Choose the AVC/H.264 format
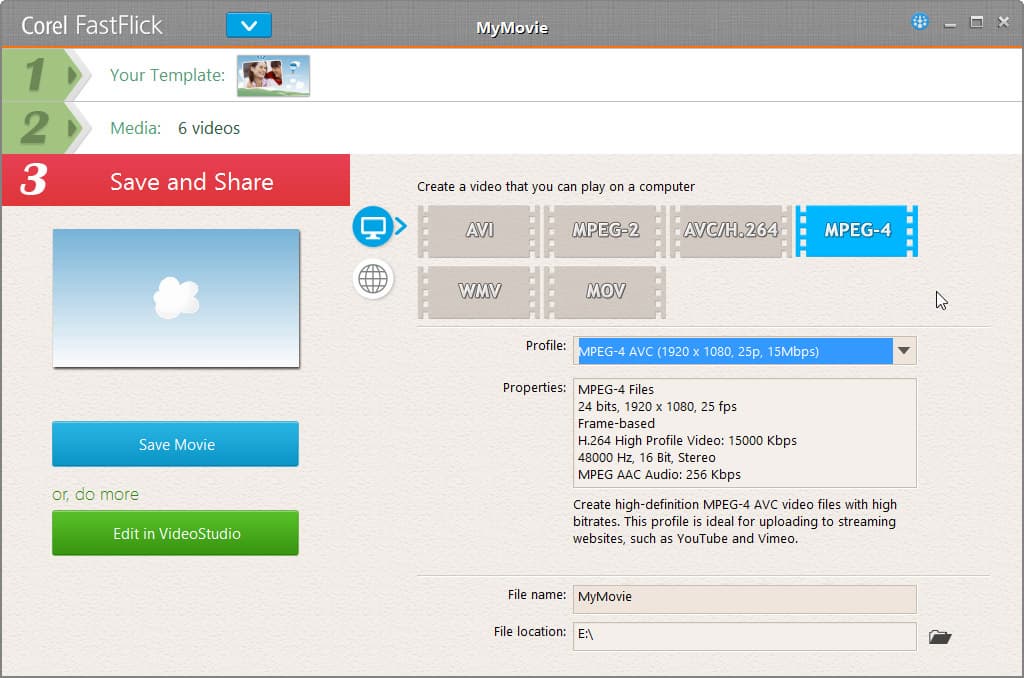 (730, 231)
